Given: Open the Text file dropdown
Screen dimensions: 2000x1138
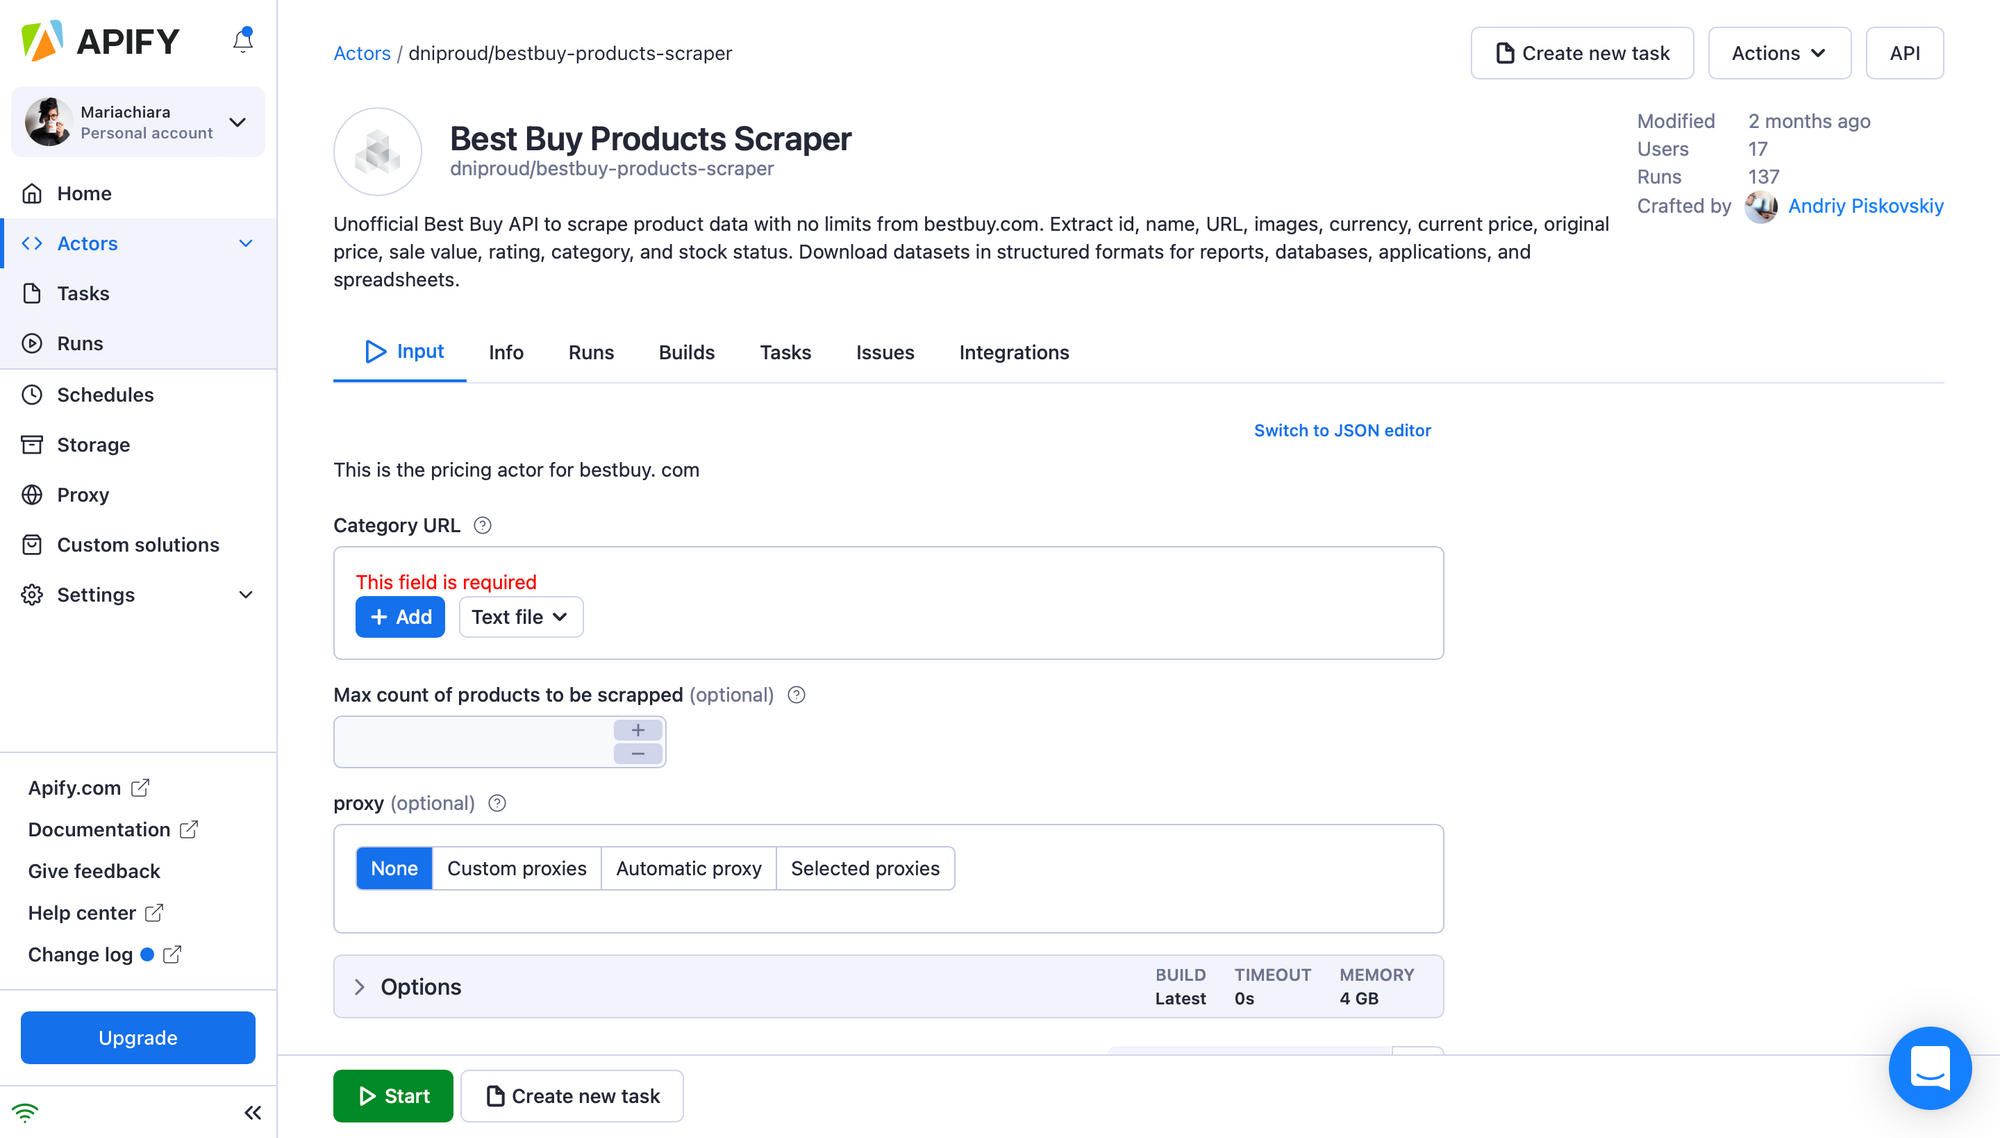Looking at the screenshot, I should (x=520, y=617).
